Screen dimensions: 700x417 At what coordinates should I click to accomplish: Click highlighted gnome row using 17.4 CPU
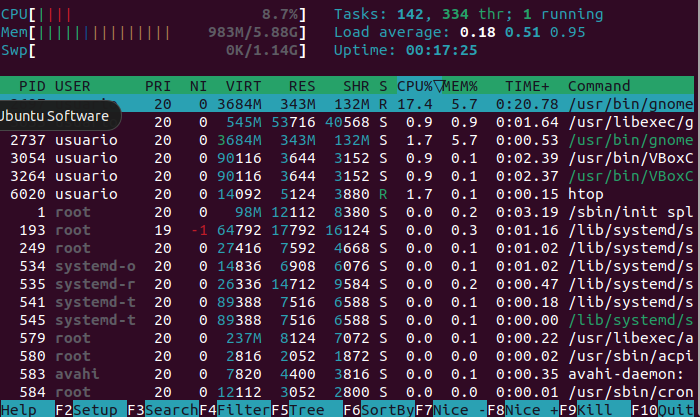click(347, 104)
